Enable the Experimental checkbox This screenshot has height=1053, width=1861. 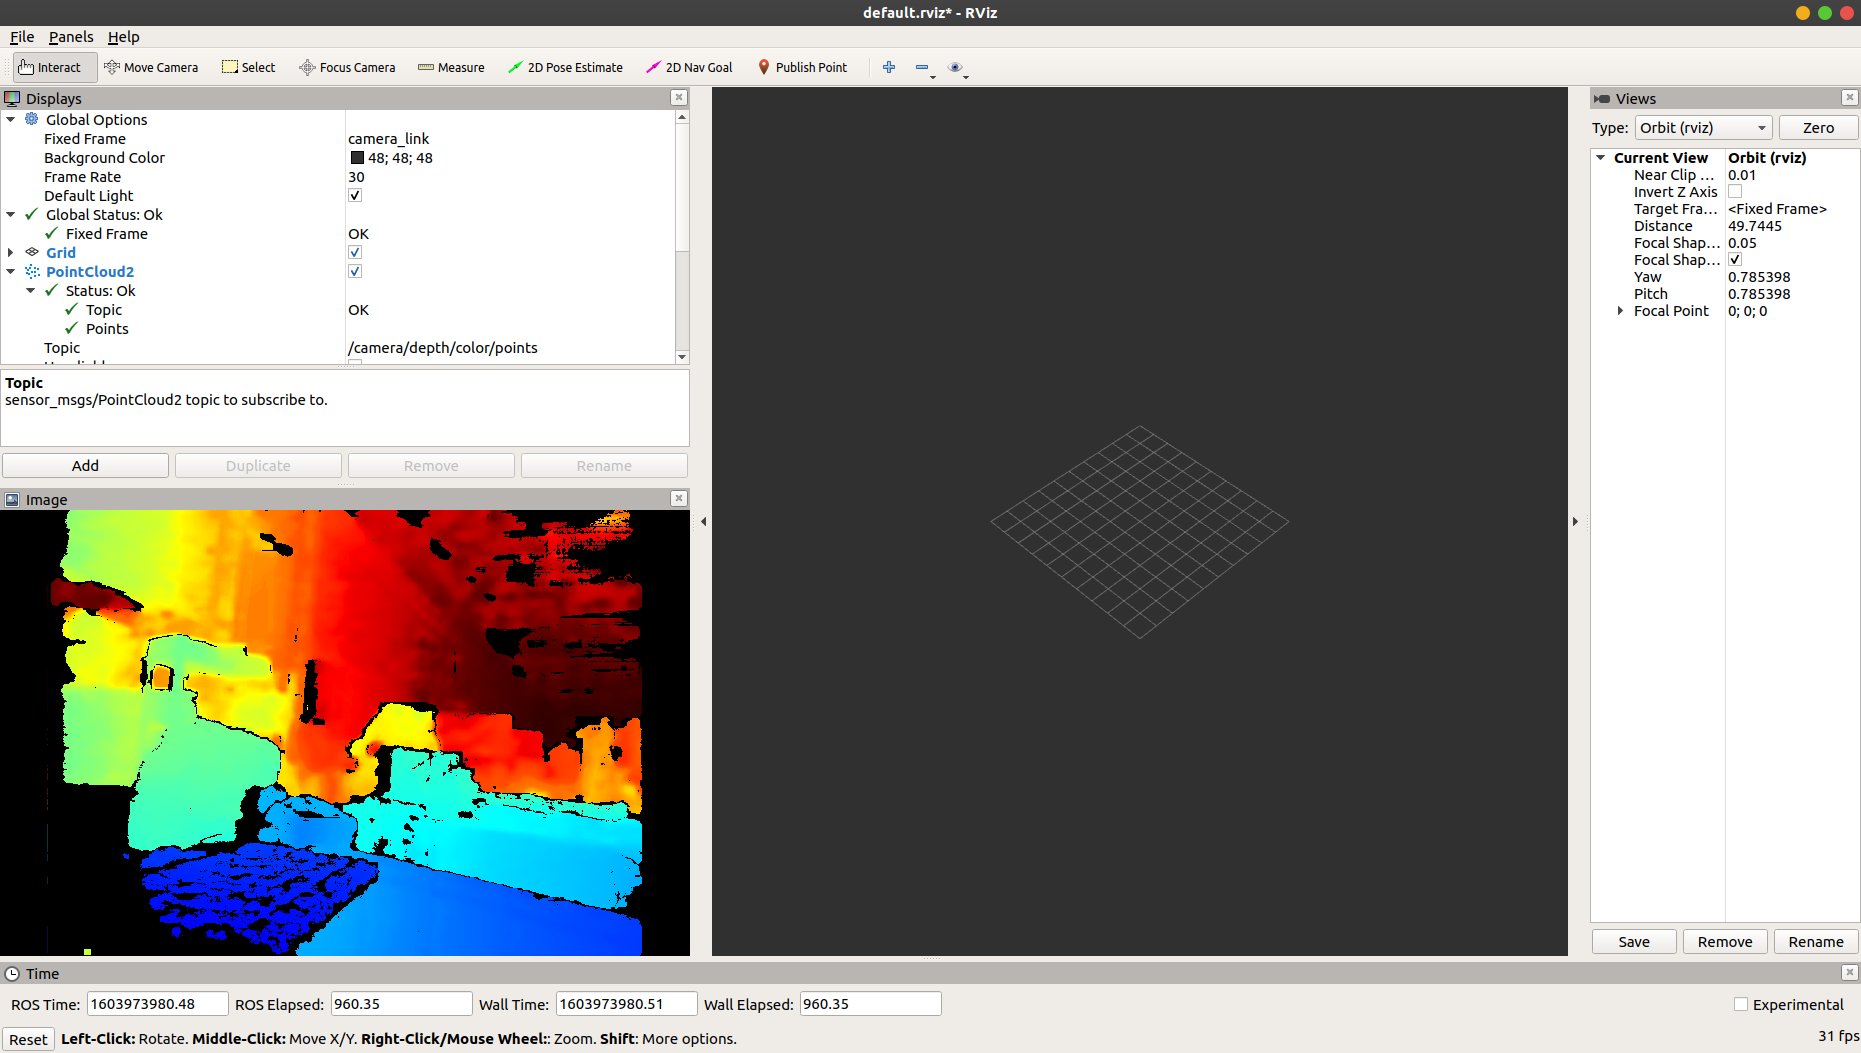(1740, 1004)
